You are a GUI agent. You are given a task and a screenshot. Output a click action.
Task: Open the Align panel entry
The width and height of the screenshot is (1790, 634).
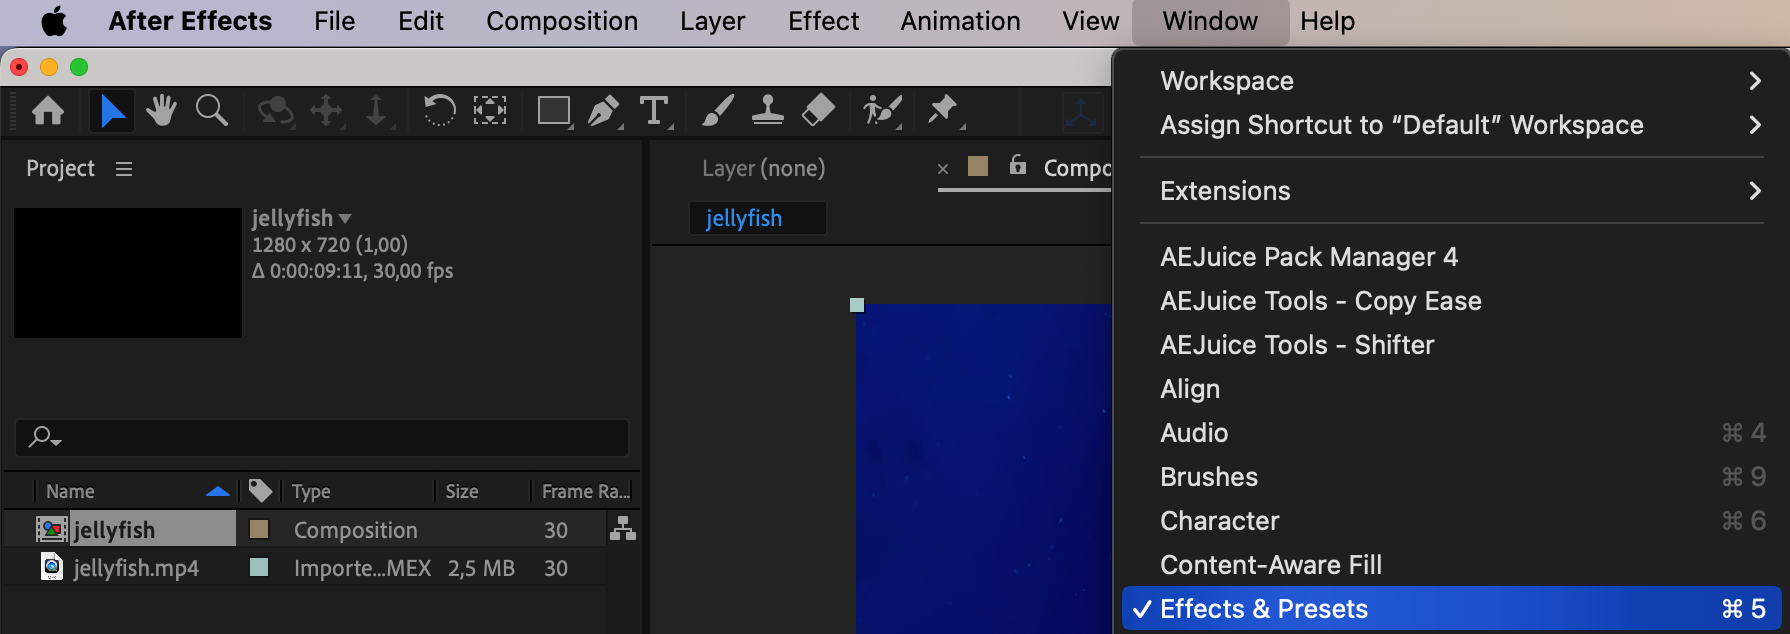pos(1451,389)
